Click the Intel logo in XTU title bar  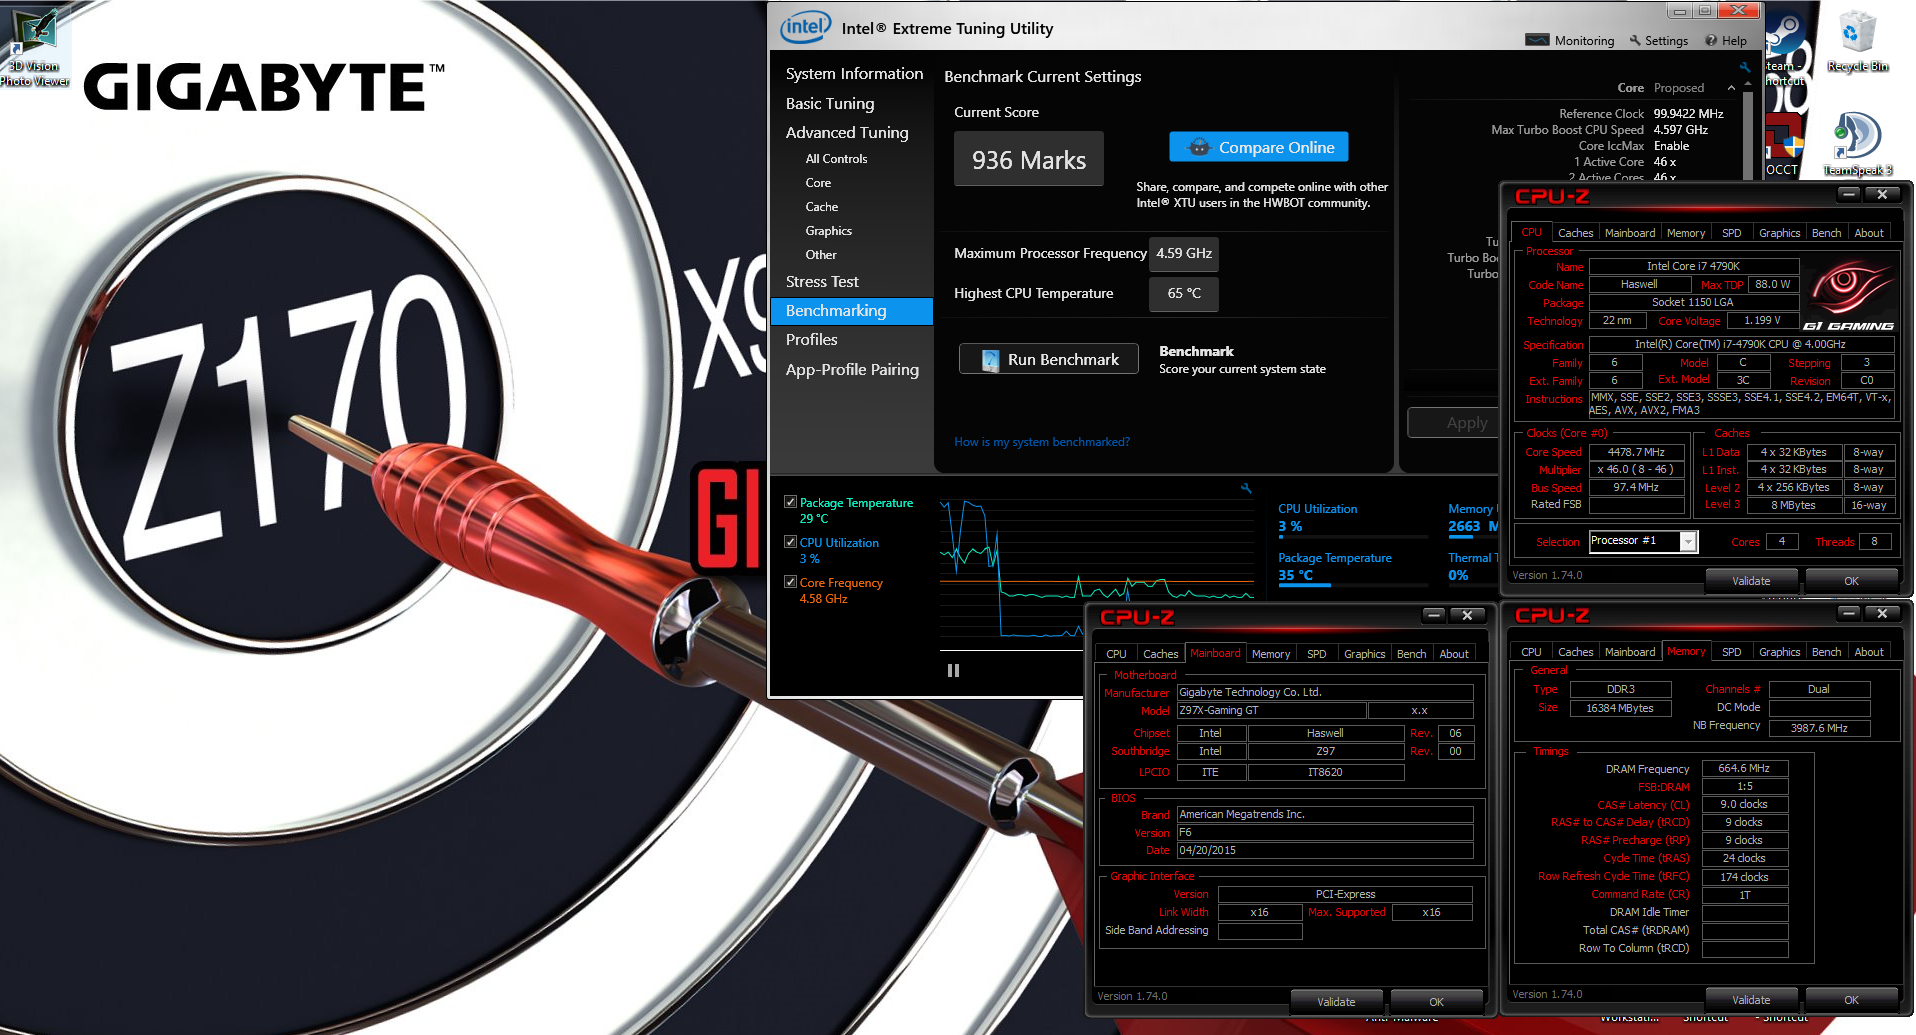click(805, 27)
